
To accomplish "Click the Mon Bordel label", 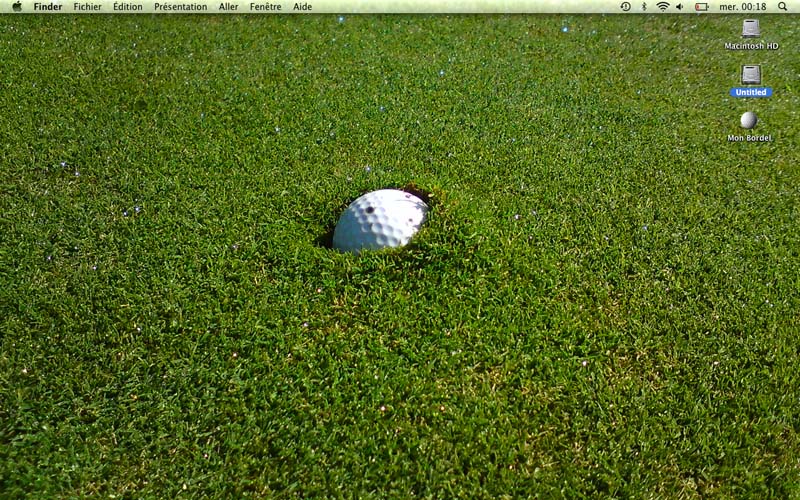I will [x=749, y=138].
